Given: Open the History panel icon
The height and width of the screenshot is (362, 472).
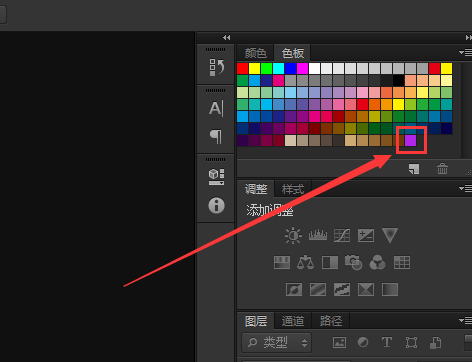Looking at the screenshot, I should (216, 67).
